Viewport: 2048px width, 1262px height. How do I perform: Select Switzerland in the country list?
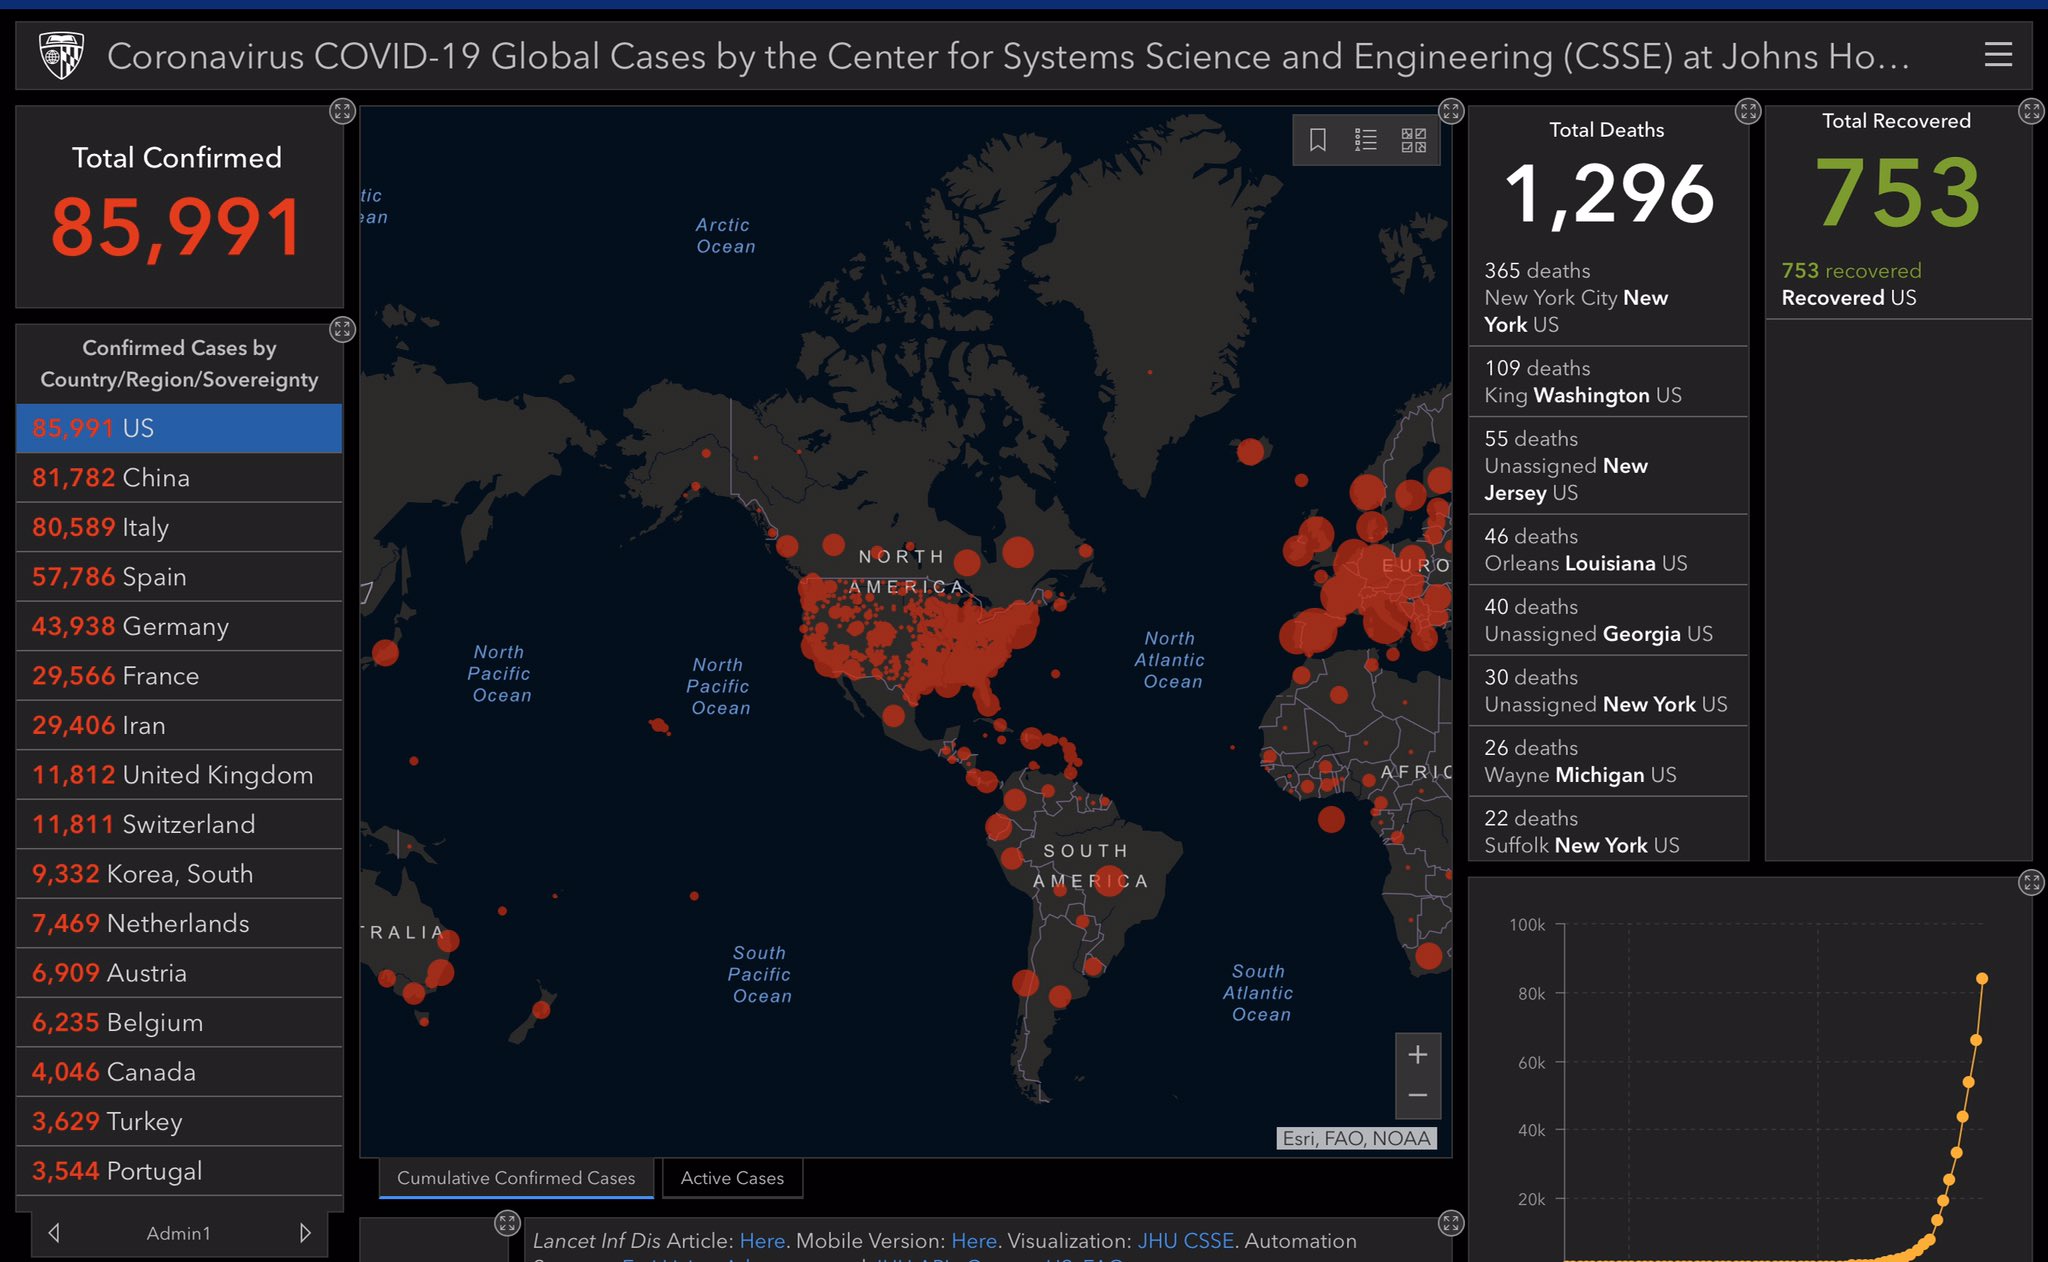tap(179, 824)
